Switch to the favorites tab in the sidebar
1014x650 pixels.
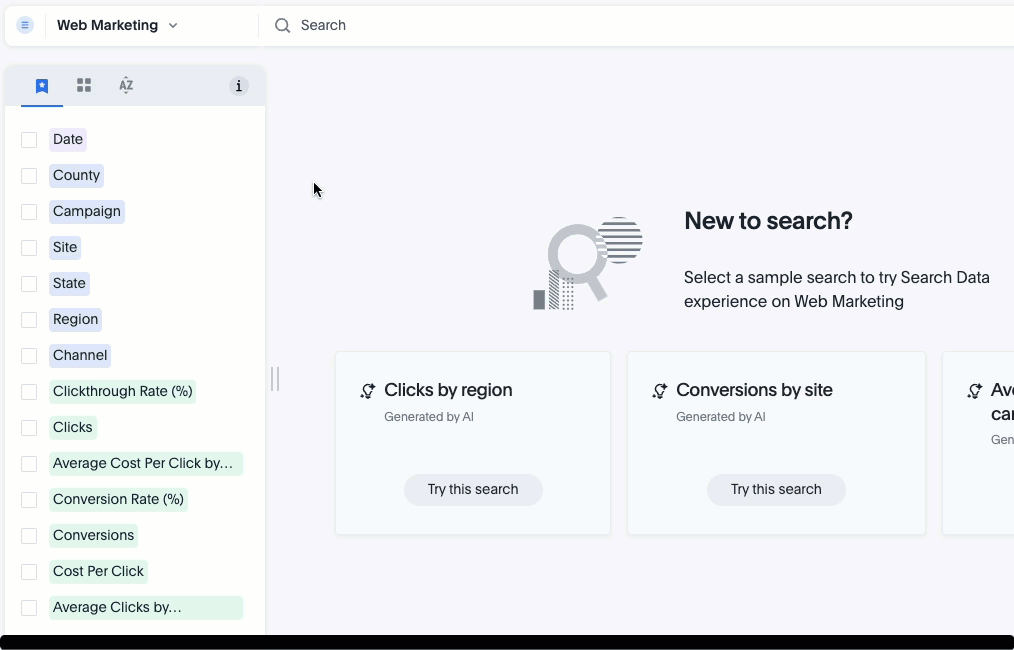tap(41, 85)
